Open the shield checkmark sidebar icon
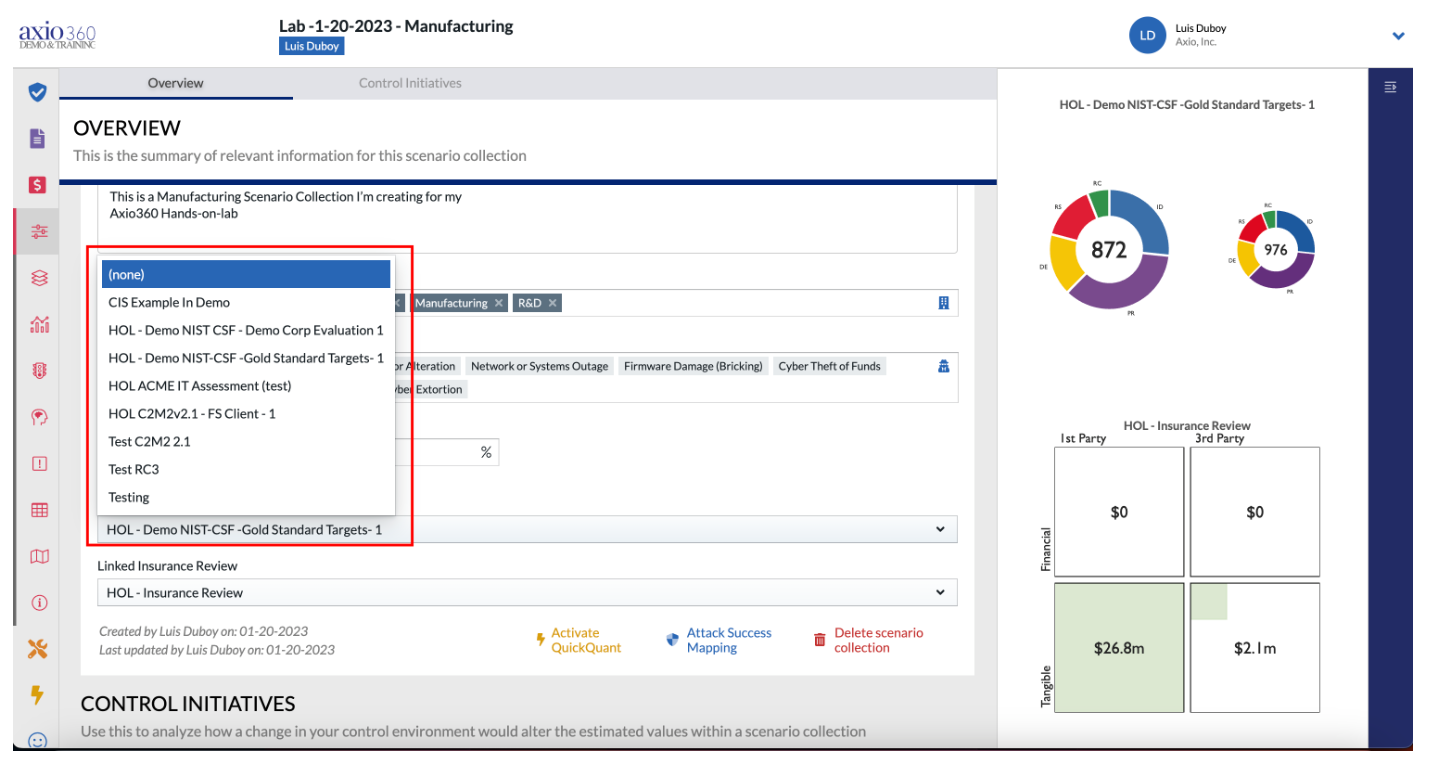This screenshot has height=768, width=1434. point(37,92)
